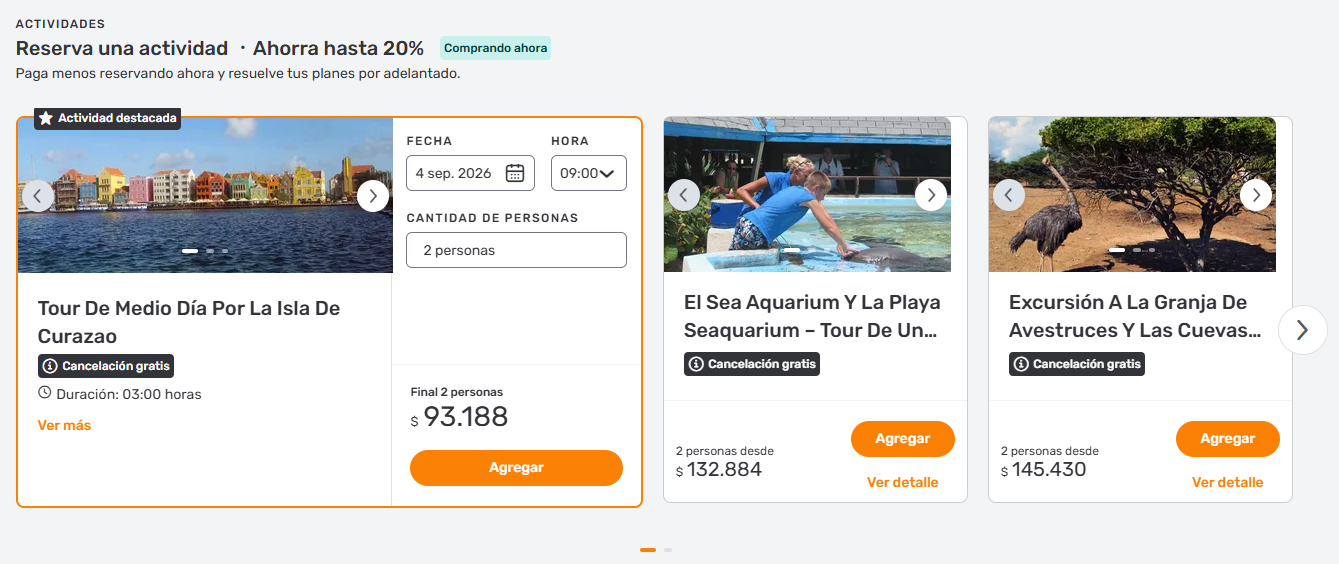1339x564 pixels.
Task: Show next photo of Curazao tour
Action: click(373, 195)
